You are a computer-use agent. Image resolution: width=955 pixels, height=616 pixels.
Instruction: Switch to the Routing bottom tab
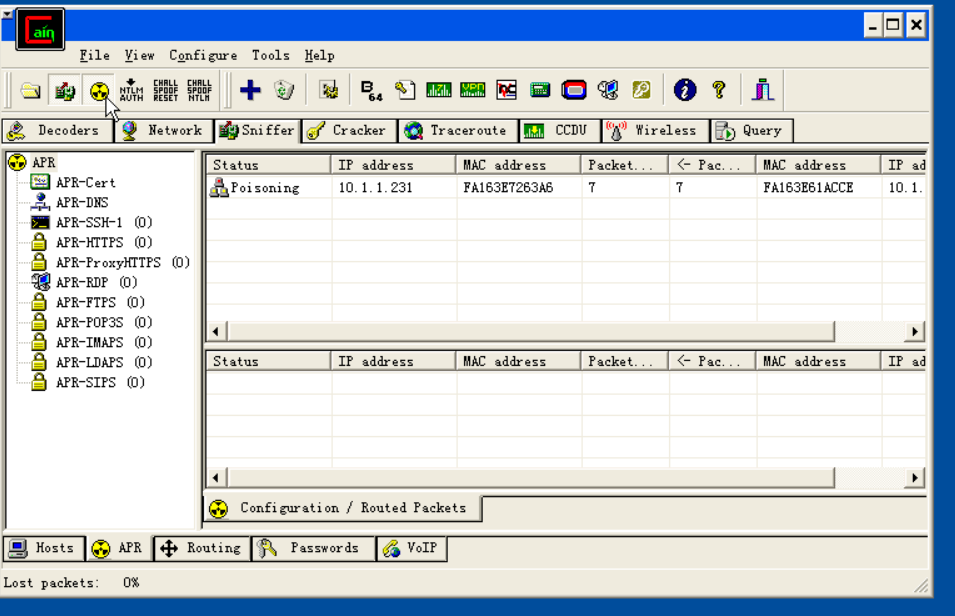(202, 548)
